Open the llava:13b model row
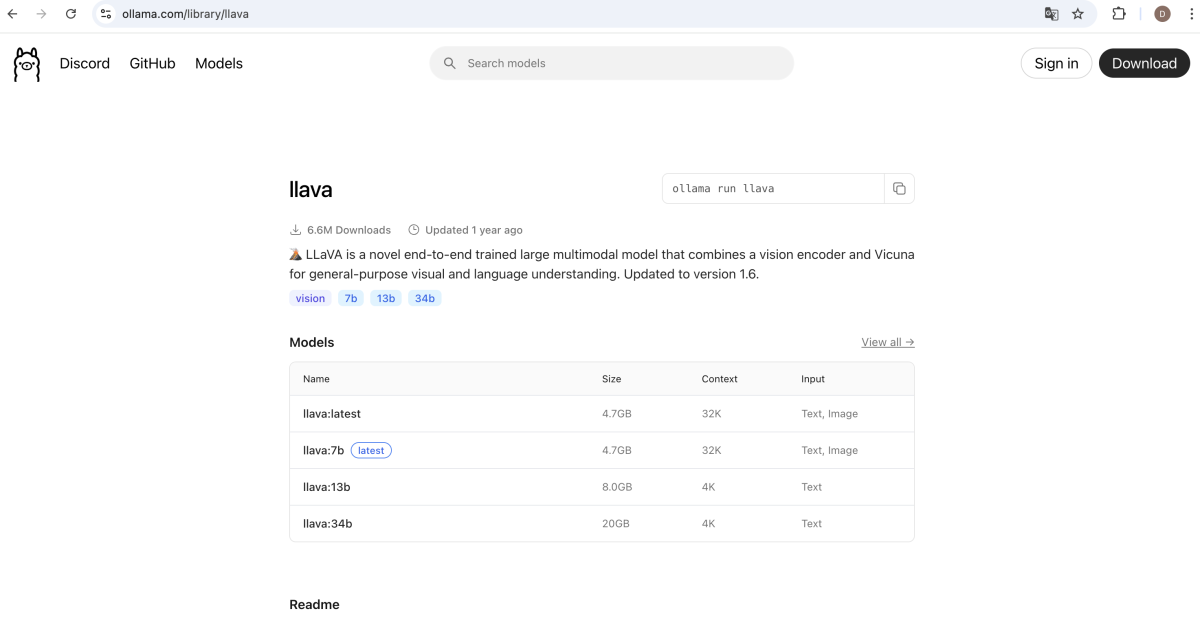The width and height of the screenshot is (1200, 618). tap(602, 487)
